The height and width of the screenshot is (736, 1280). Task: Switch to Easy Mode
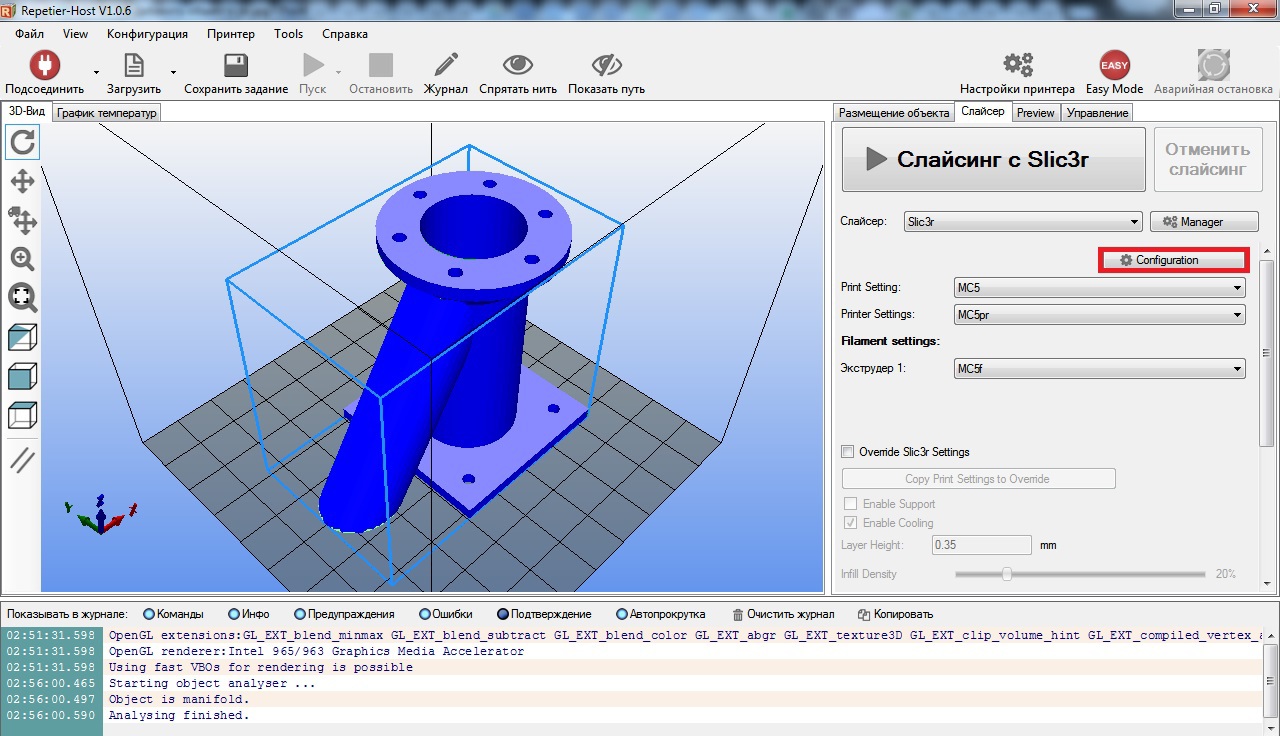(1114, 66)
